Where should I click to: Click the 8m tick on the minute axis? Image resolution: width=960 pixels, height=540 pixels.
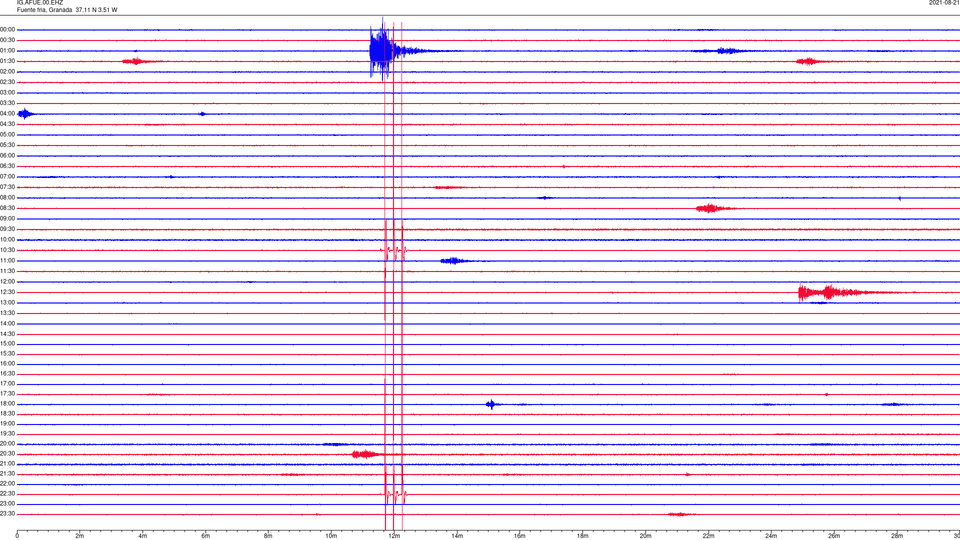(x=268, y=536)
